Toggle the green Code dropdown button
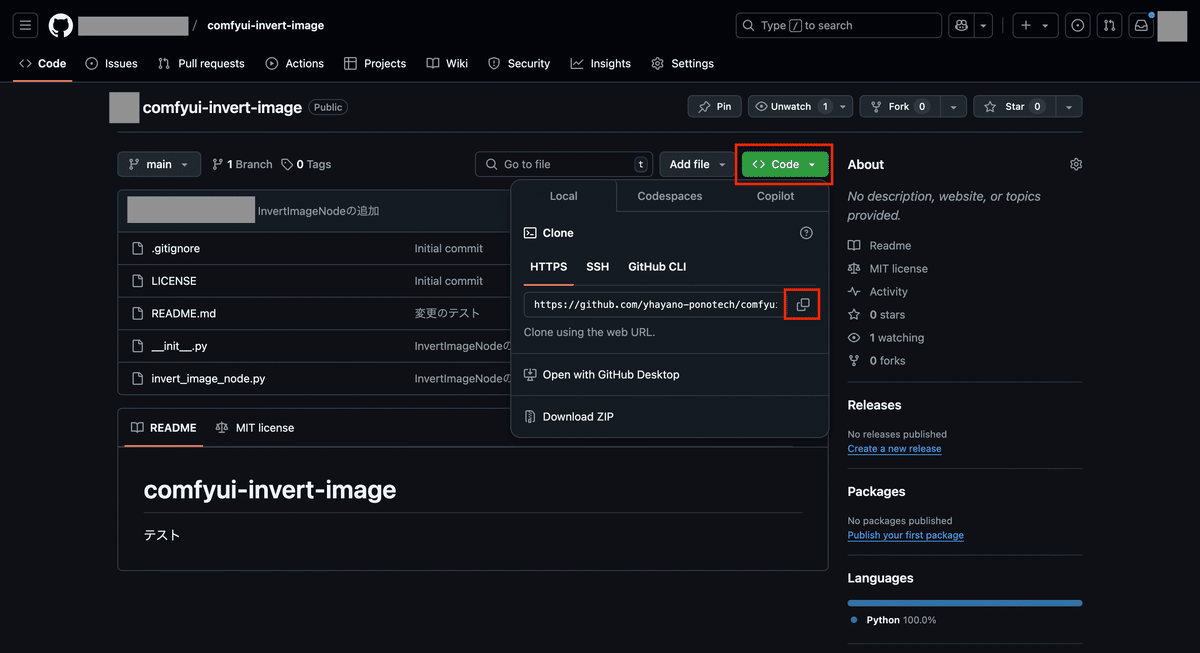 [785, 164]
